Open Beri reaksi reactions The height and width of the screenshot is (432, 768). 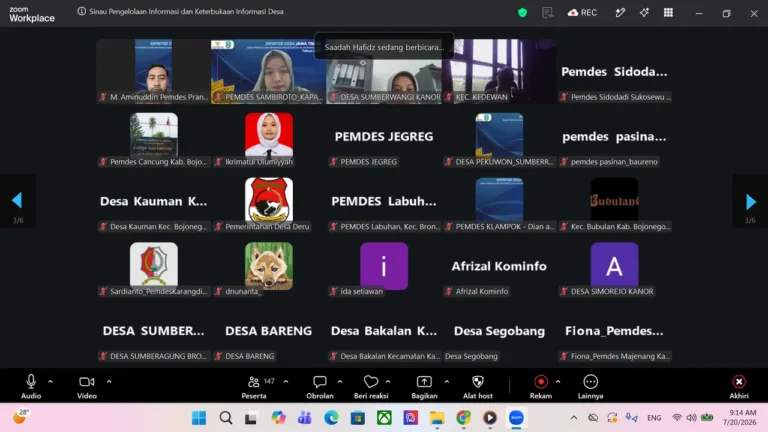coord(371,386)
